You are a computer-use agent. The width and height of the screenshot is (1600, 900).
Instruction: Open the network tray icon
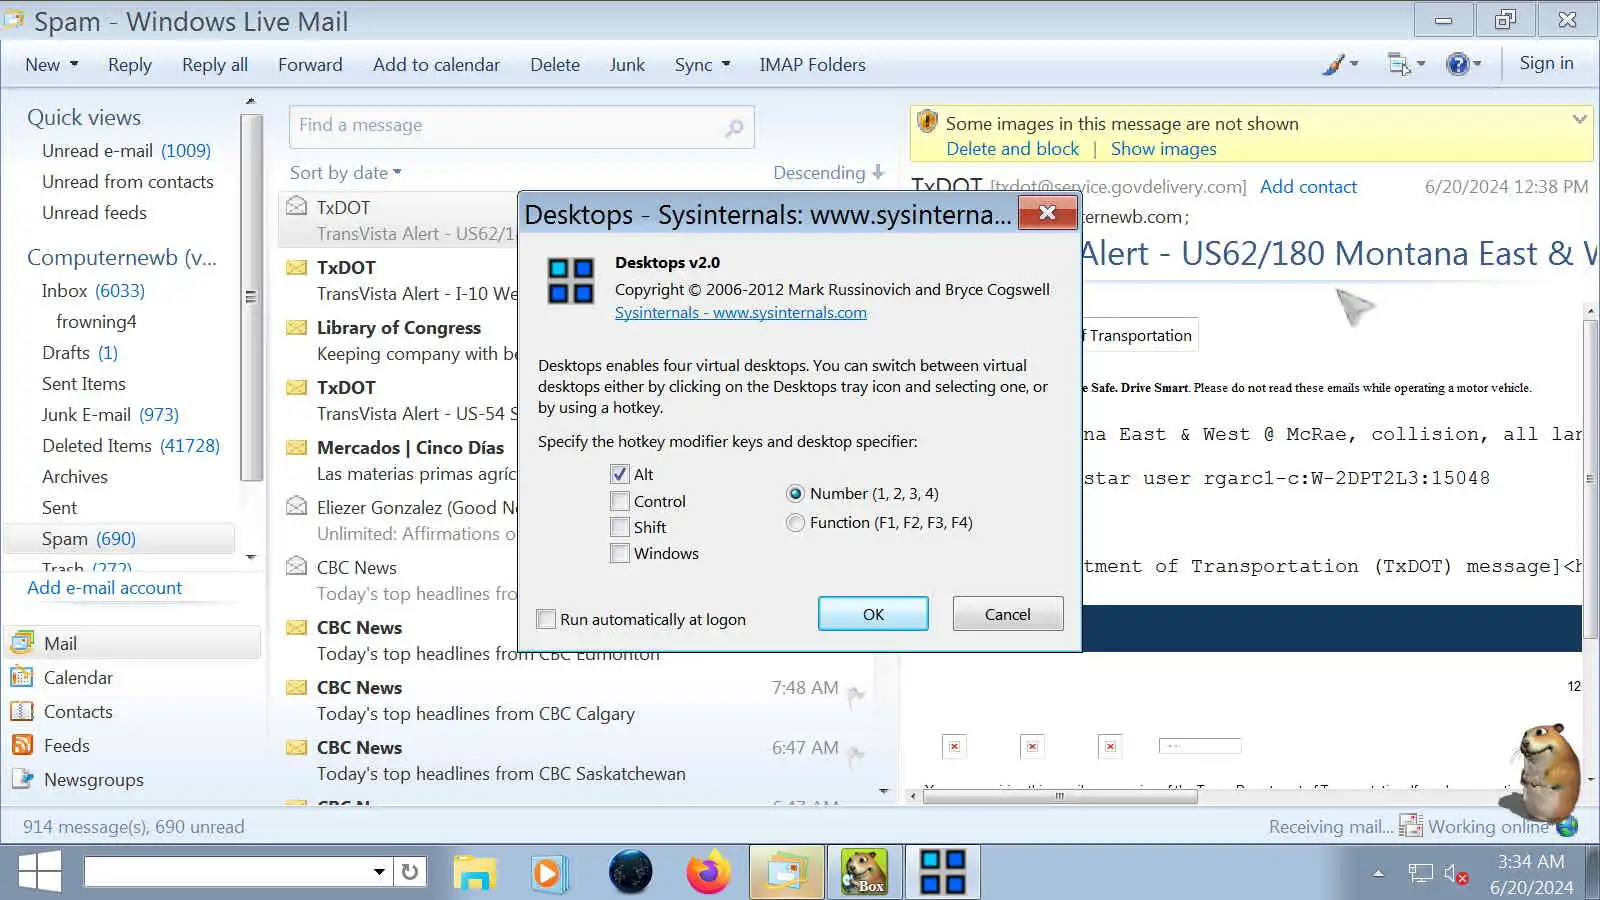pos(1420,874)
